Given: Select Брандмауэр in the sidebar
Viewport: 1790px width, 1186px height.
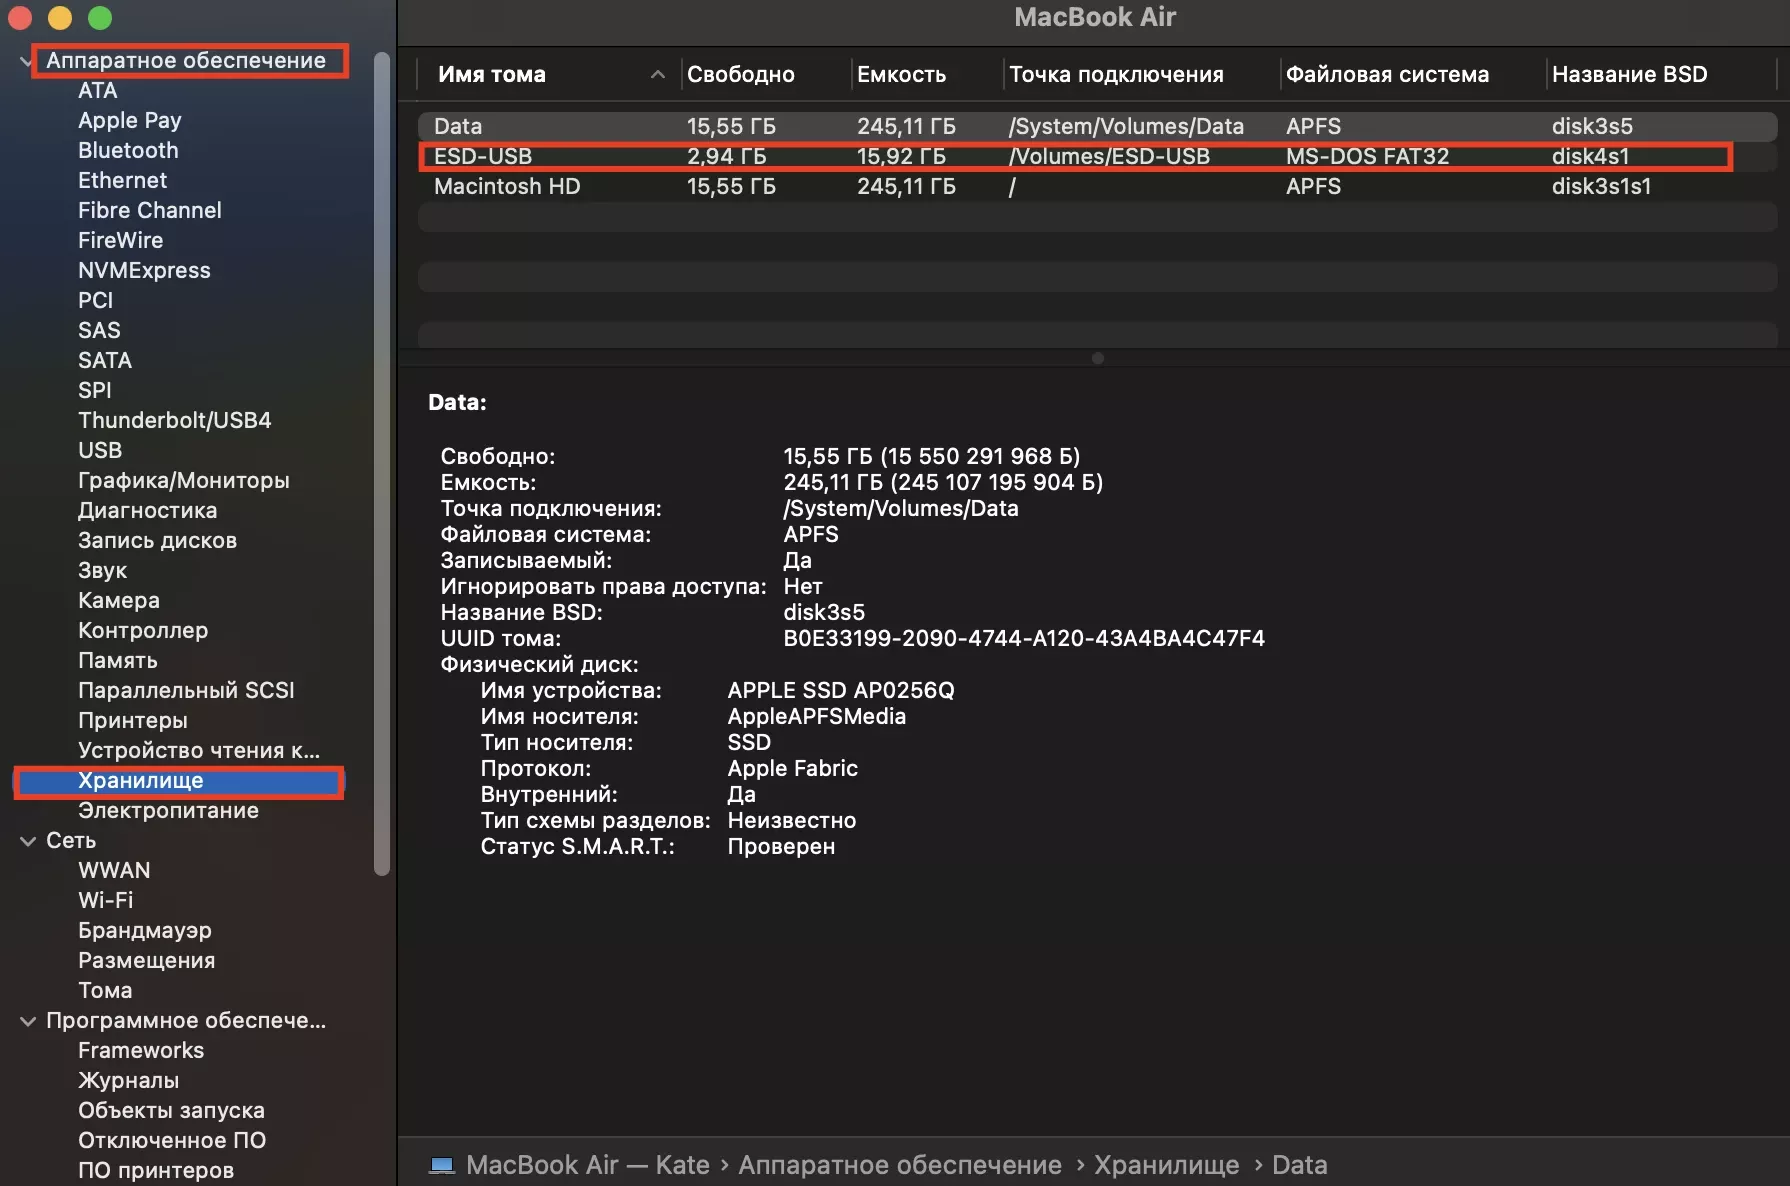Looking at the screenshot, I should (x=145, y=930).
